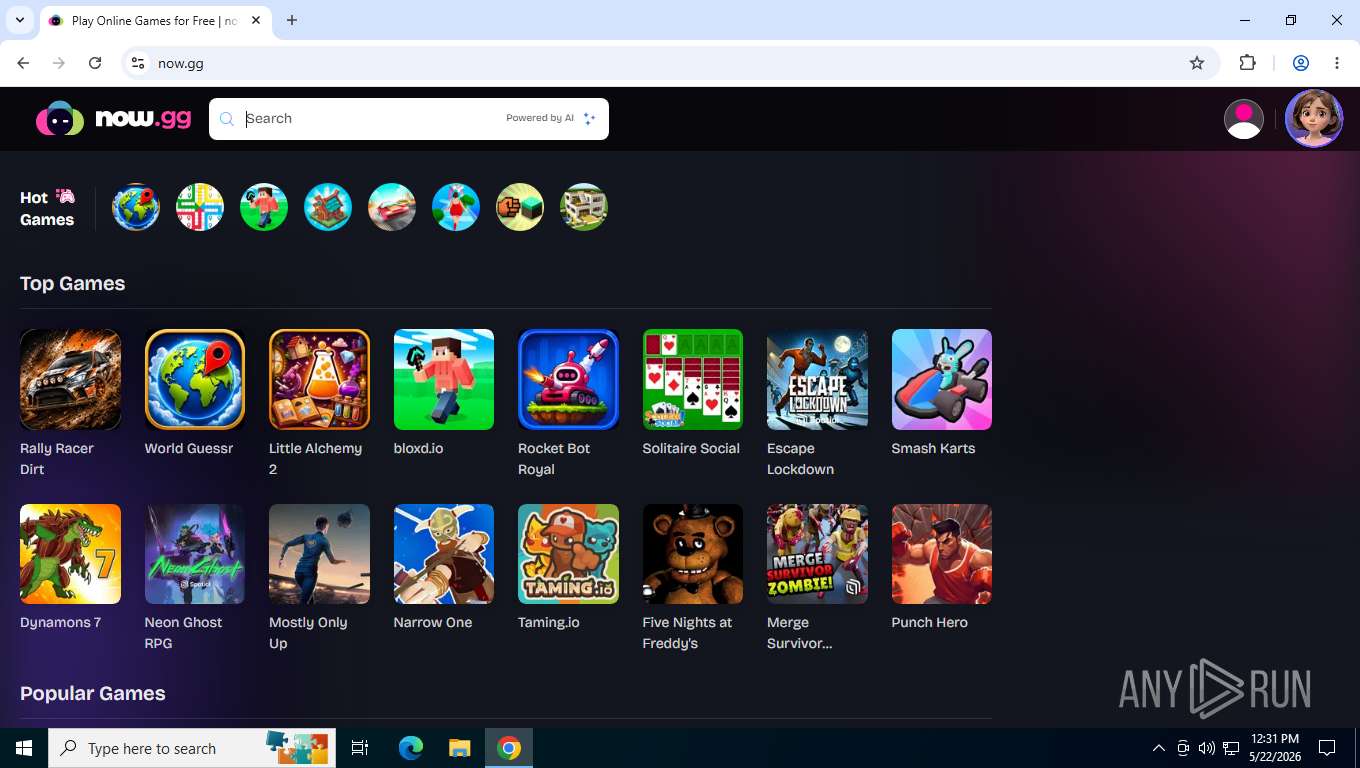The width and height of the screenshot is (1360, 768).
Task: Open the now.gg logo home link
Action: tap(113, 119)
